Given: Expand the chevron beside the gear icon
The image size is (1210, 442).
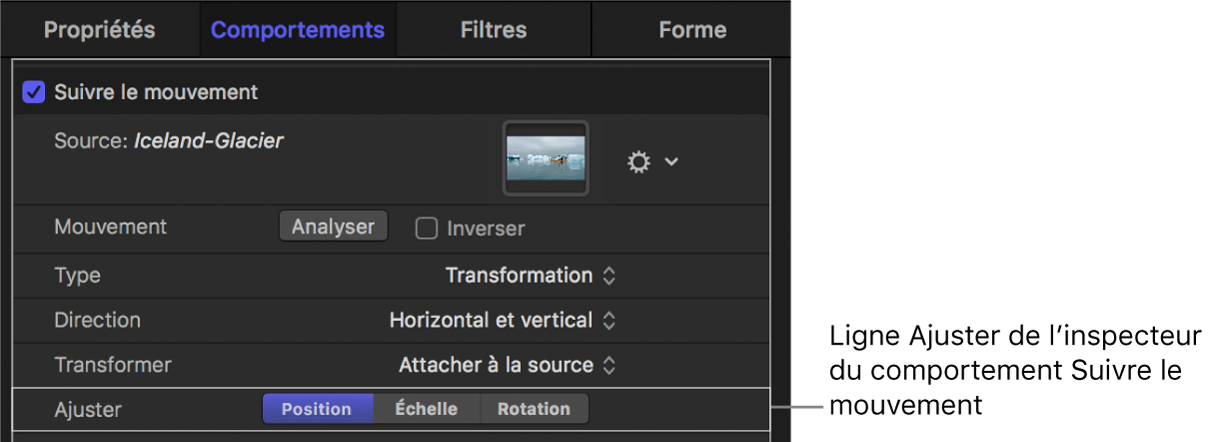Looking at the screenshot, I should pyautogui.click(x=671, y=161).
